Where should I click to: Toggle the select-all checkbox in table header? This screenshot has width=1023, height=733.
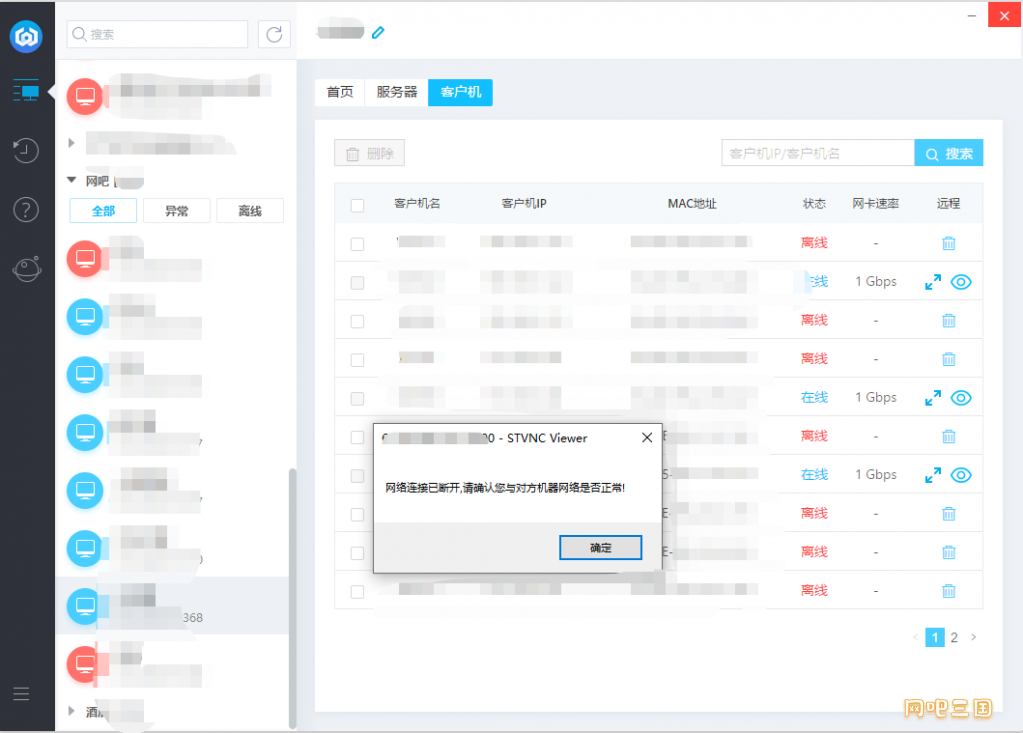click(x=358, y=205)
